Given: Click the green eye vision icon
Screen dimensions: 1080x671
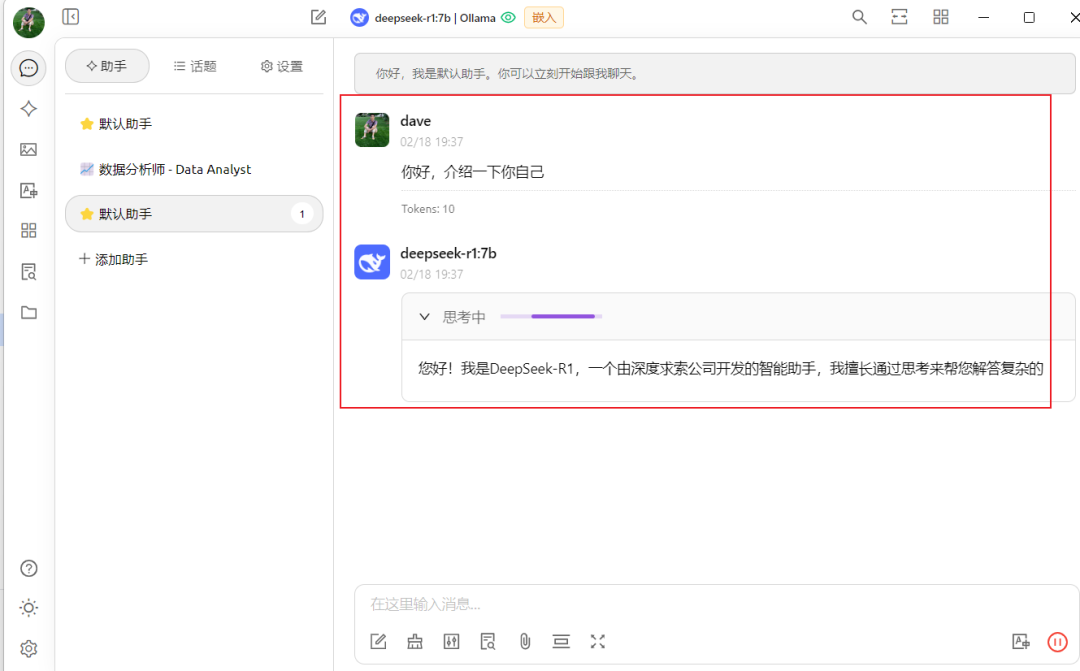Looking at the screenshot, I should coord(508,18).
